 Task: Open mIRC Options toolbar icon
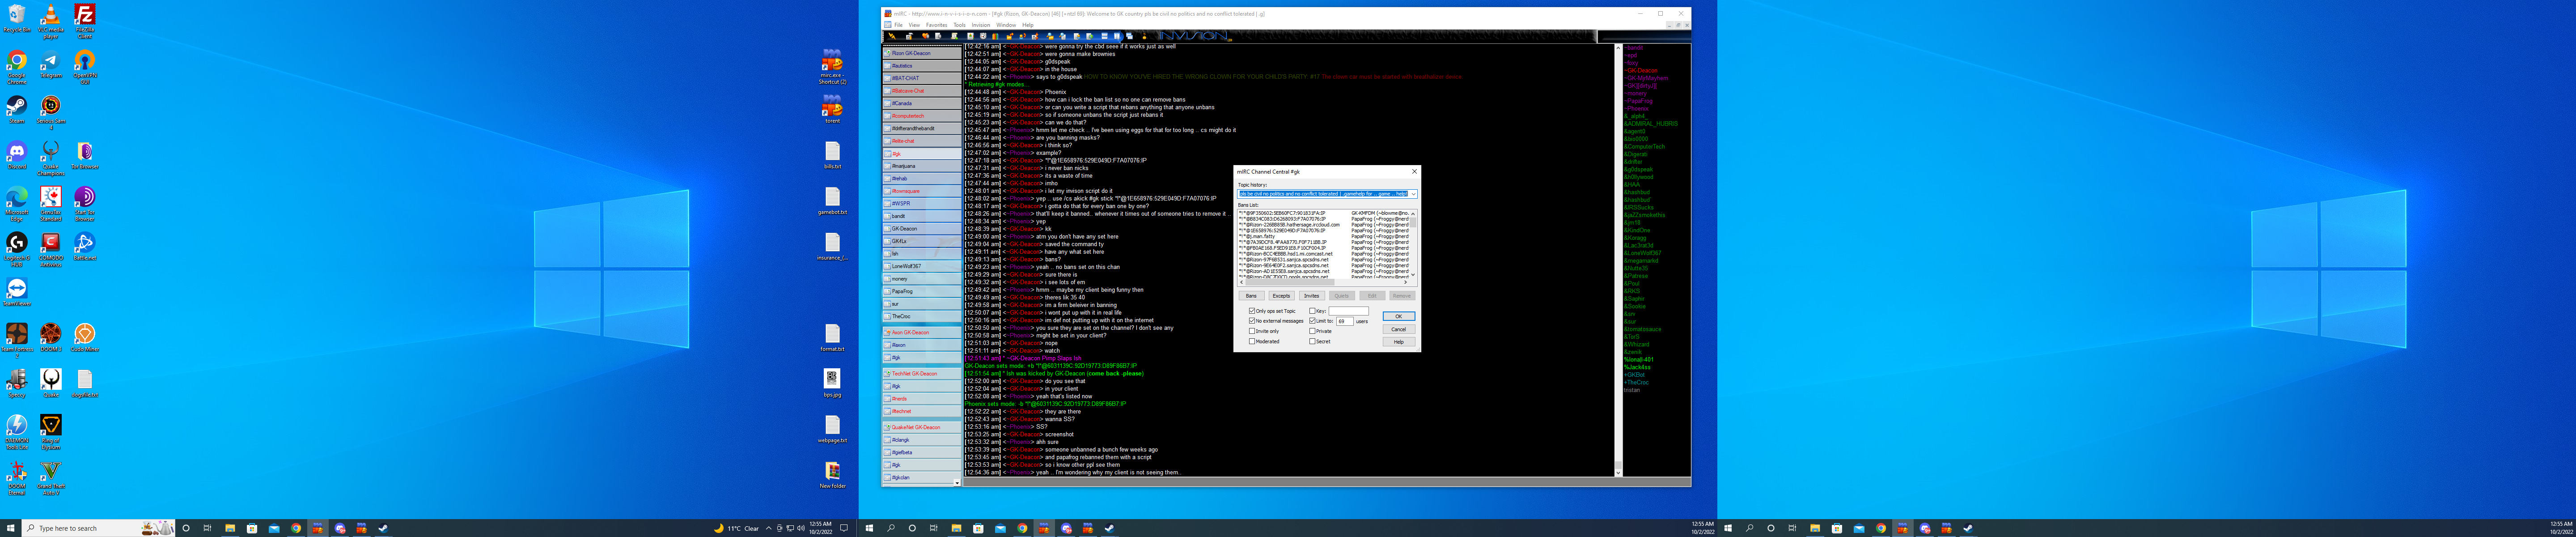click(x=910, y=36)
